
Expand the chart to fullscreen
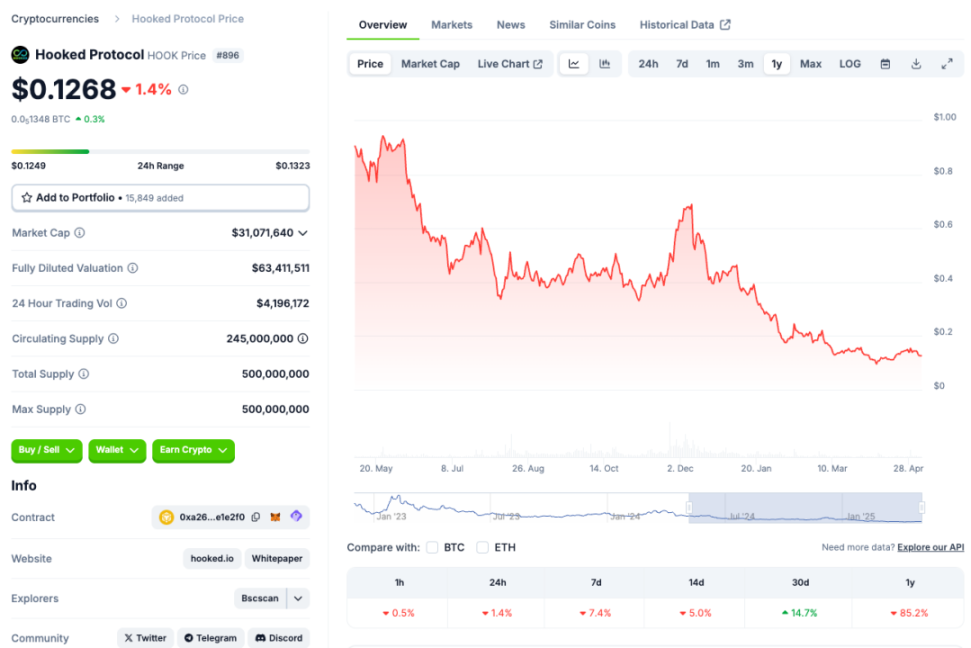point(947,64)
